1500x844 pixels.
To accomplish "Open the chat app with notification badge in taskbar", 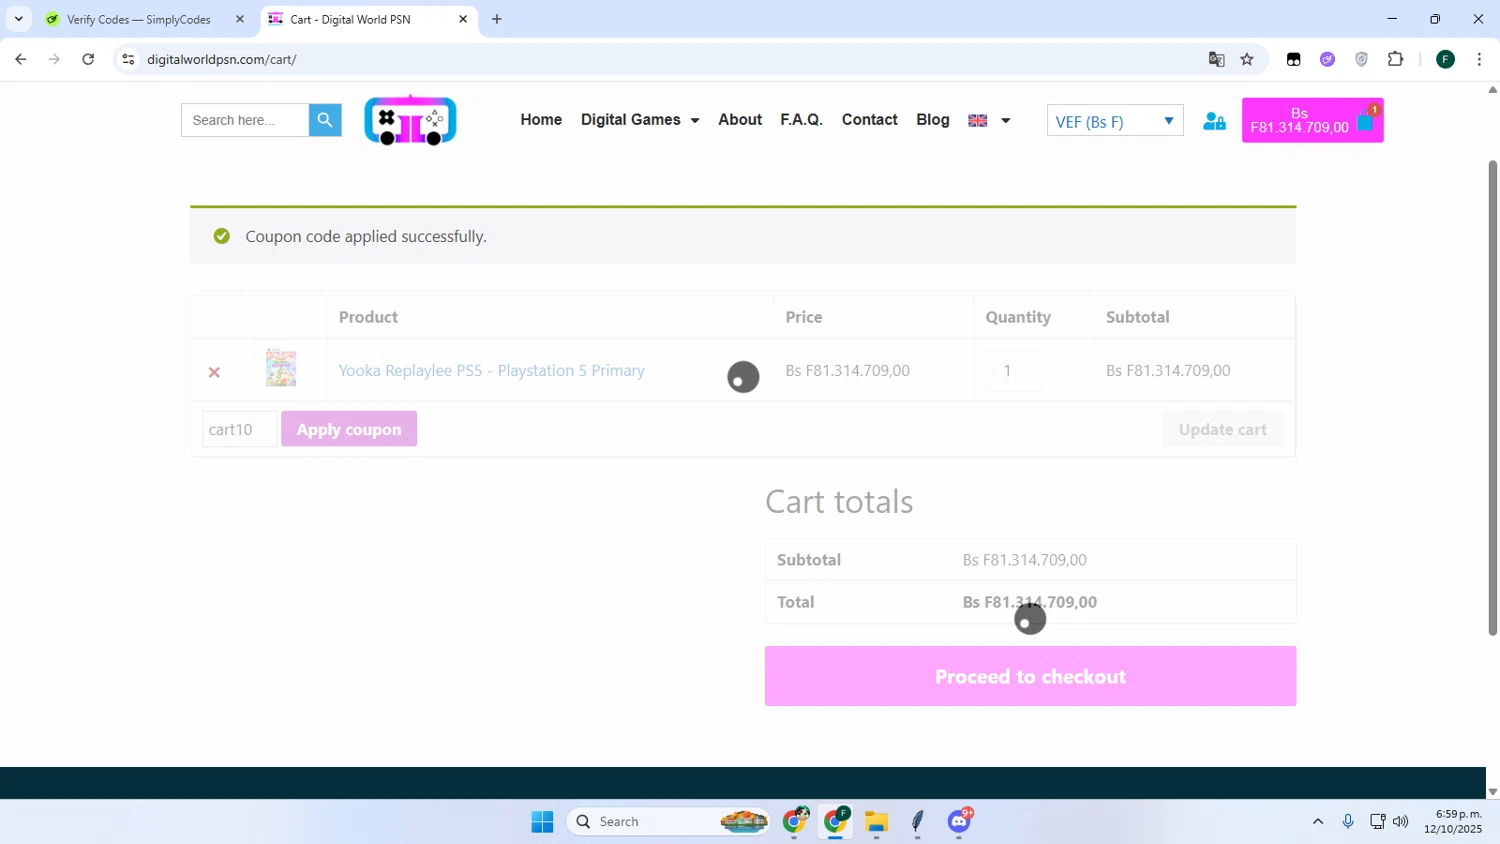I will click(960, 822).
